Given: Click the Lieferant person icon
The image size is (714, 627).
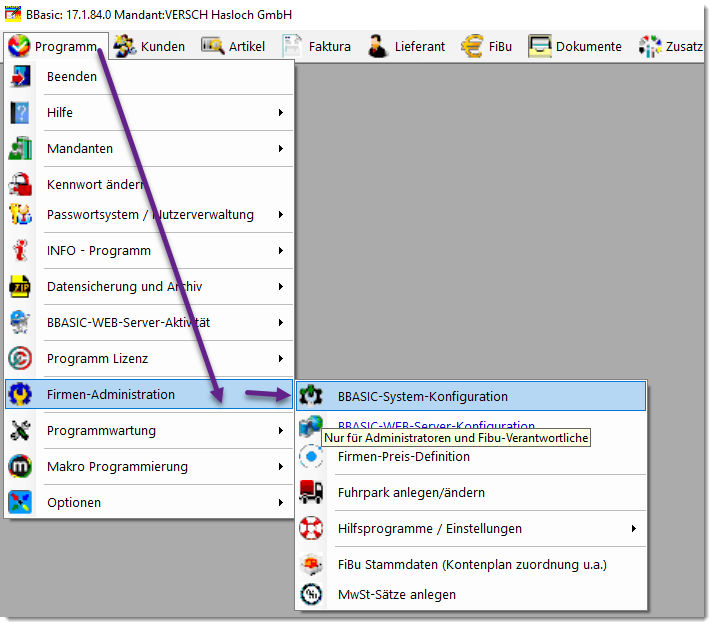Looking at the screenshot, I should coord(377,46).
